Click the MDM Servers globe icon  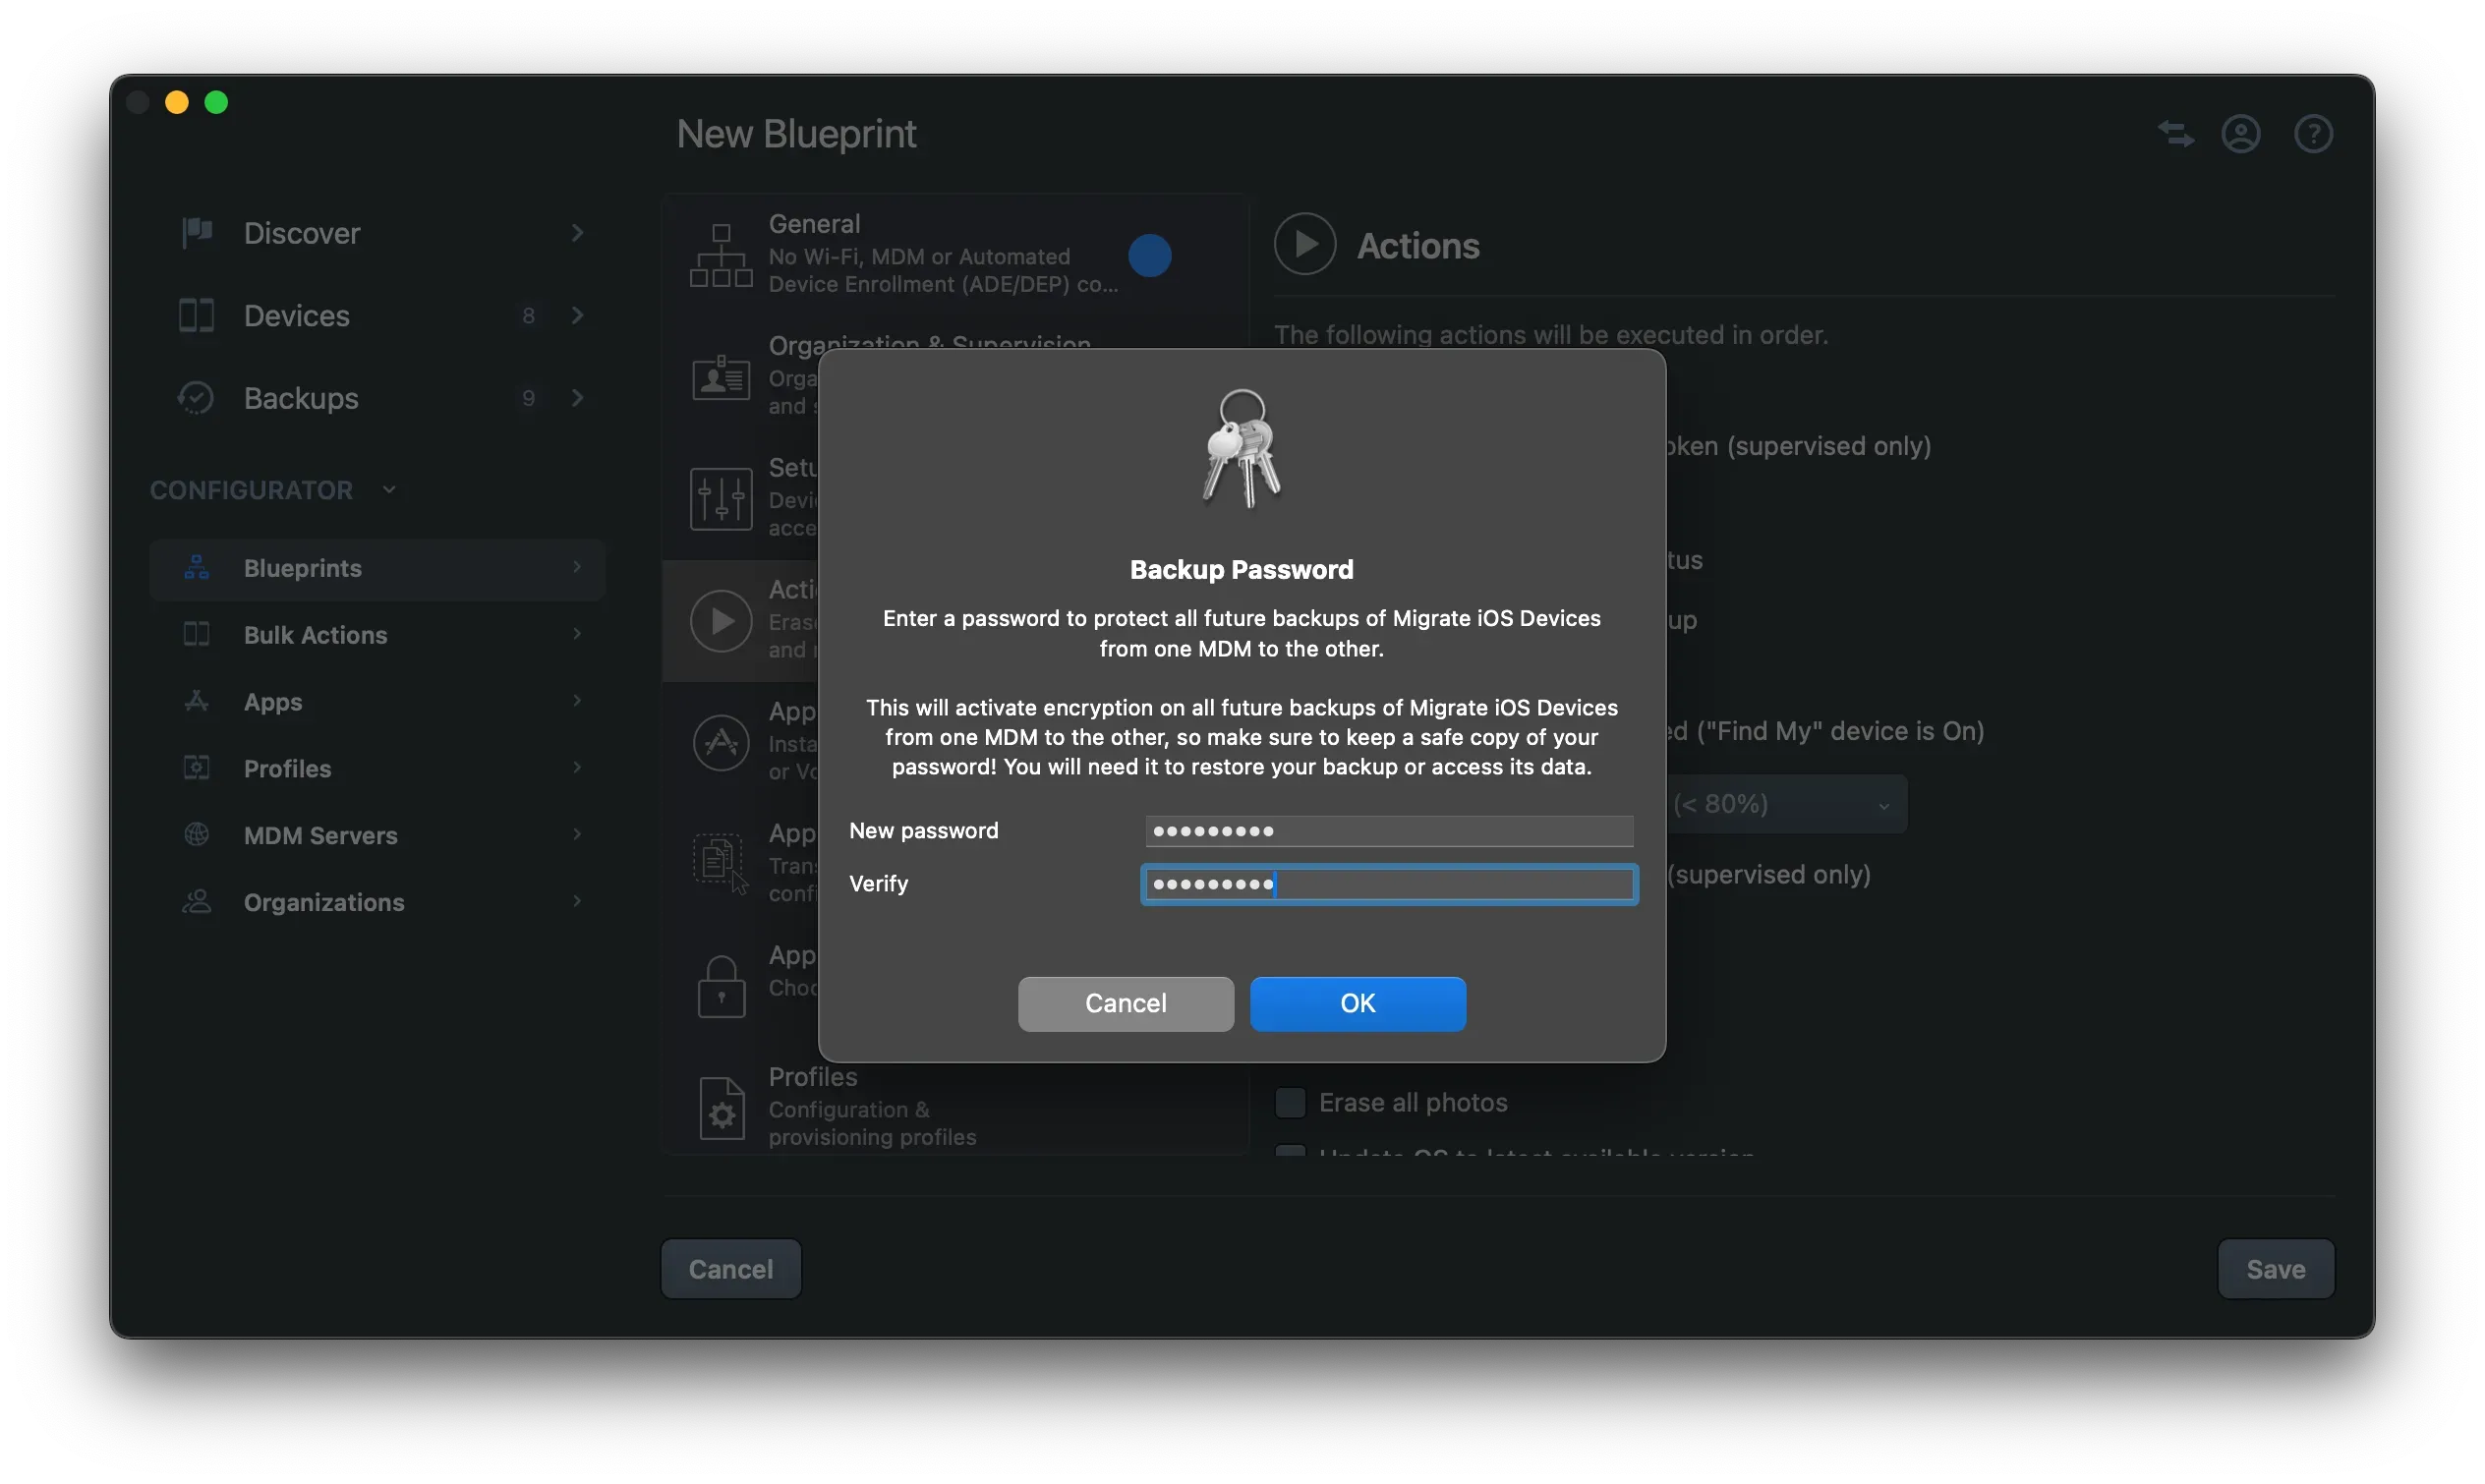(x=197, y=835)
